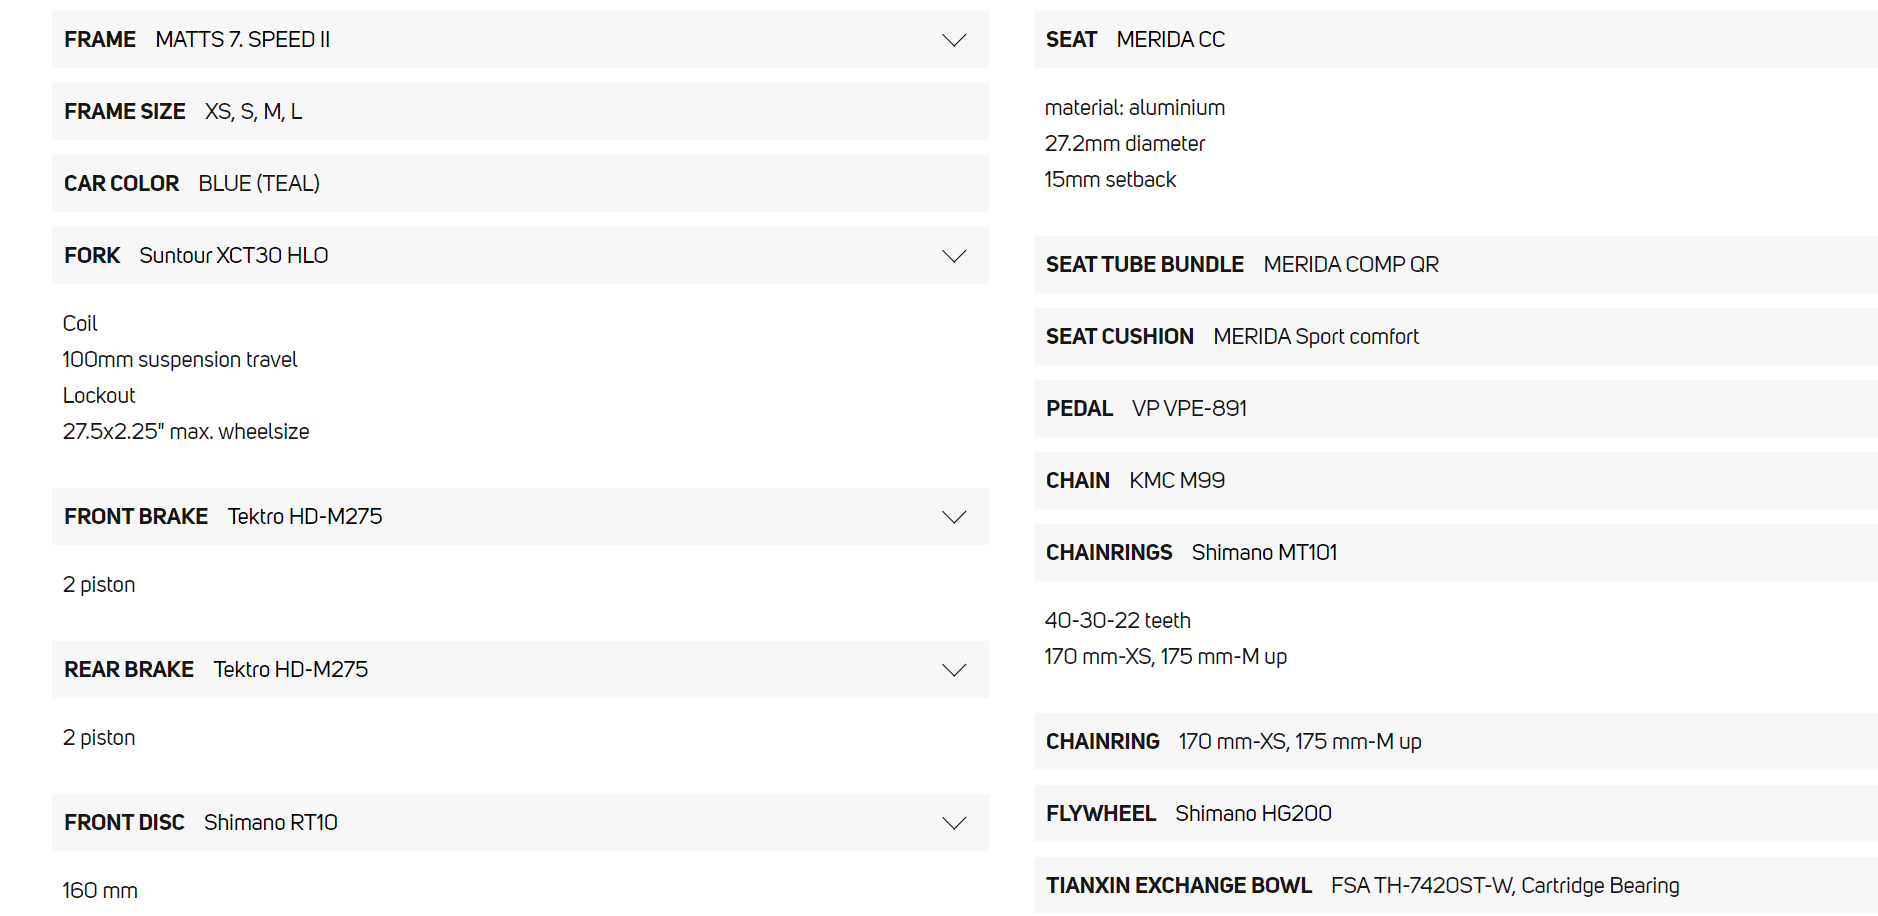Click the SEAT CUSHION Sport comfort row
1878x916 pixels.
pos(1455,337)
